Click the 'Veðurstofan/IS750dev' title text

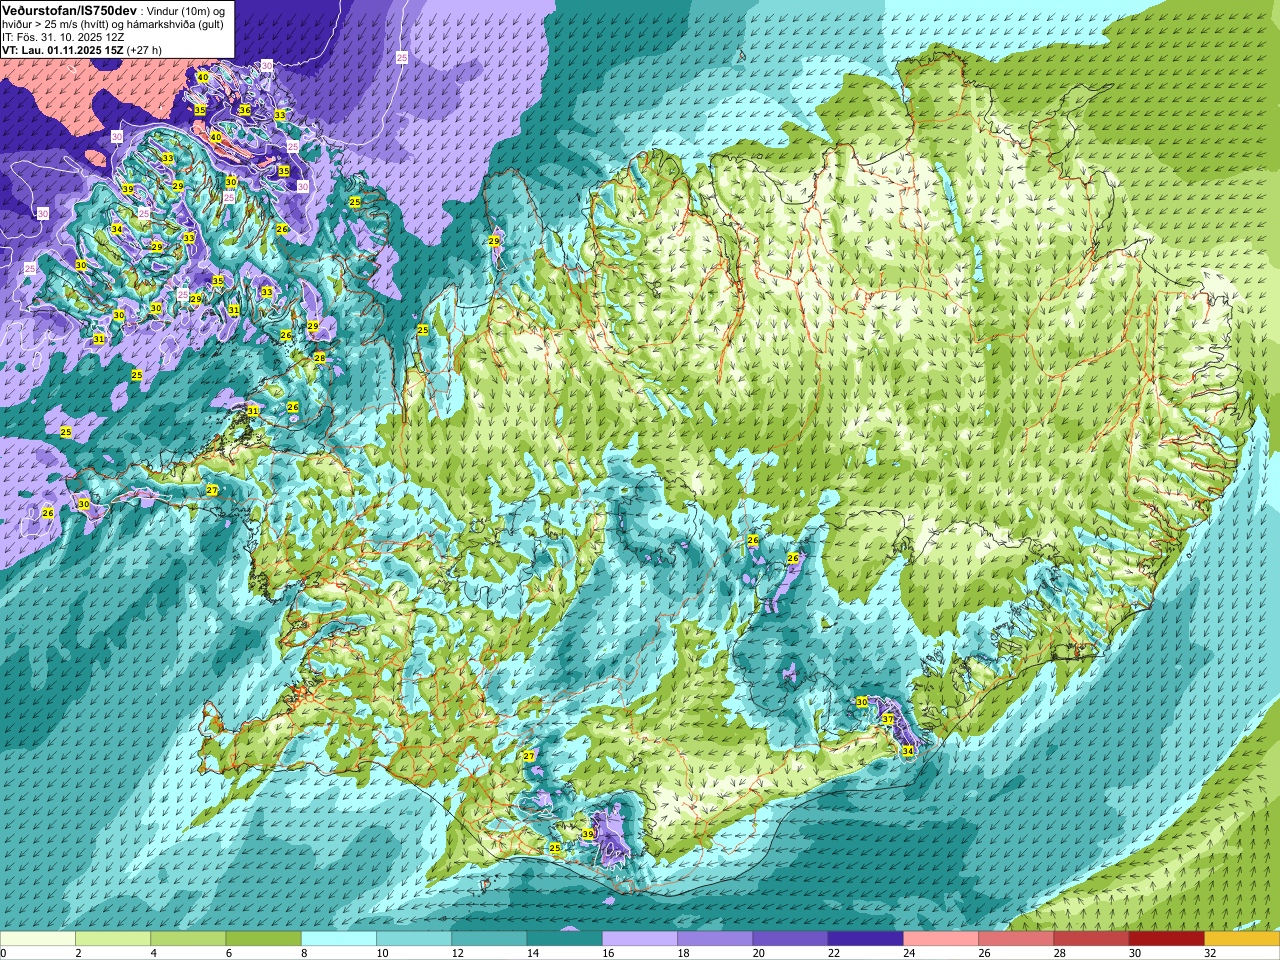click(70, 10)
